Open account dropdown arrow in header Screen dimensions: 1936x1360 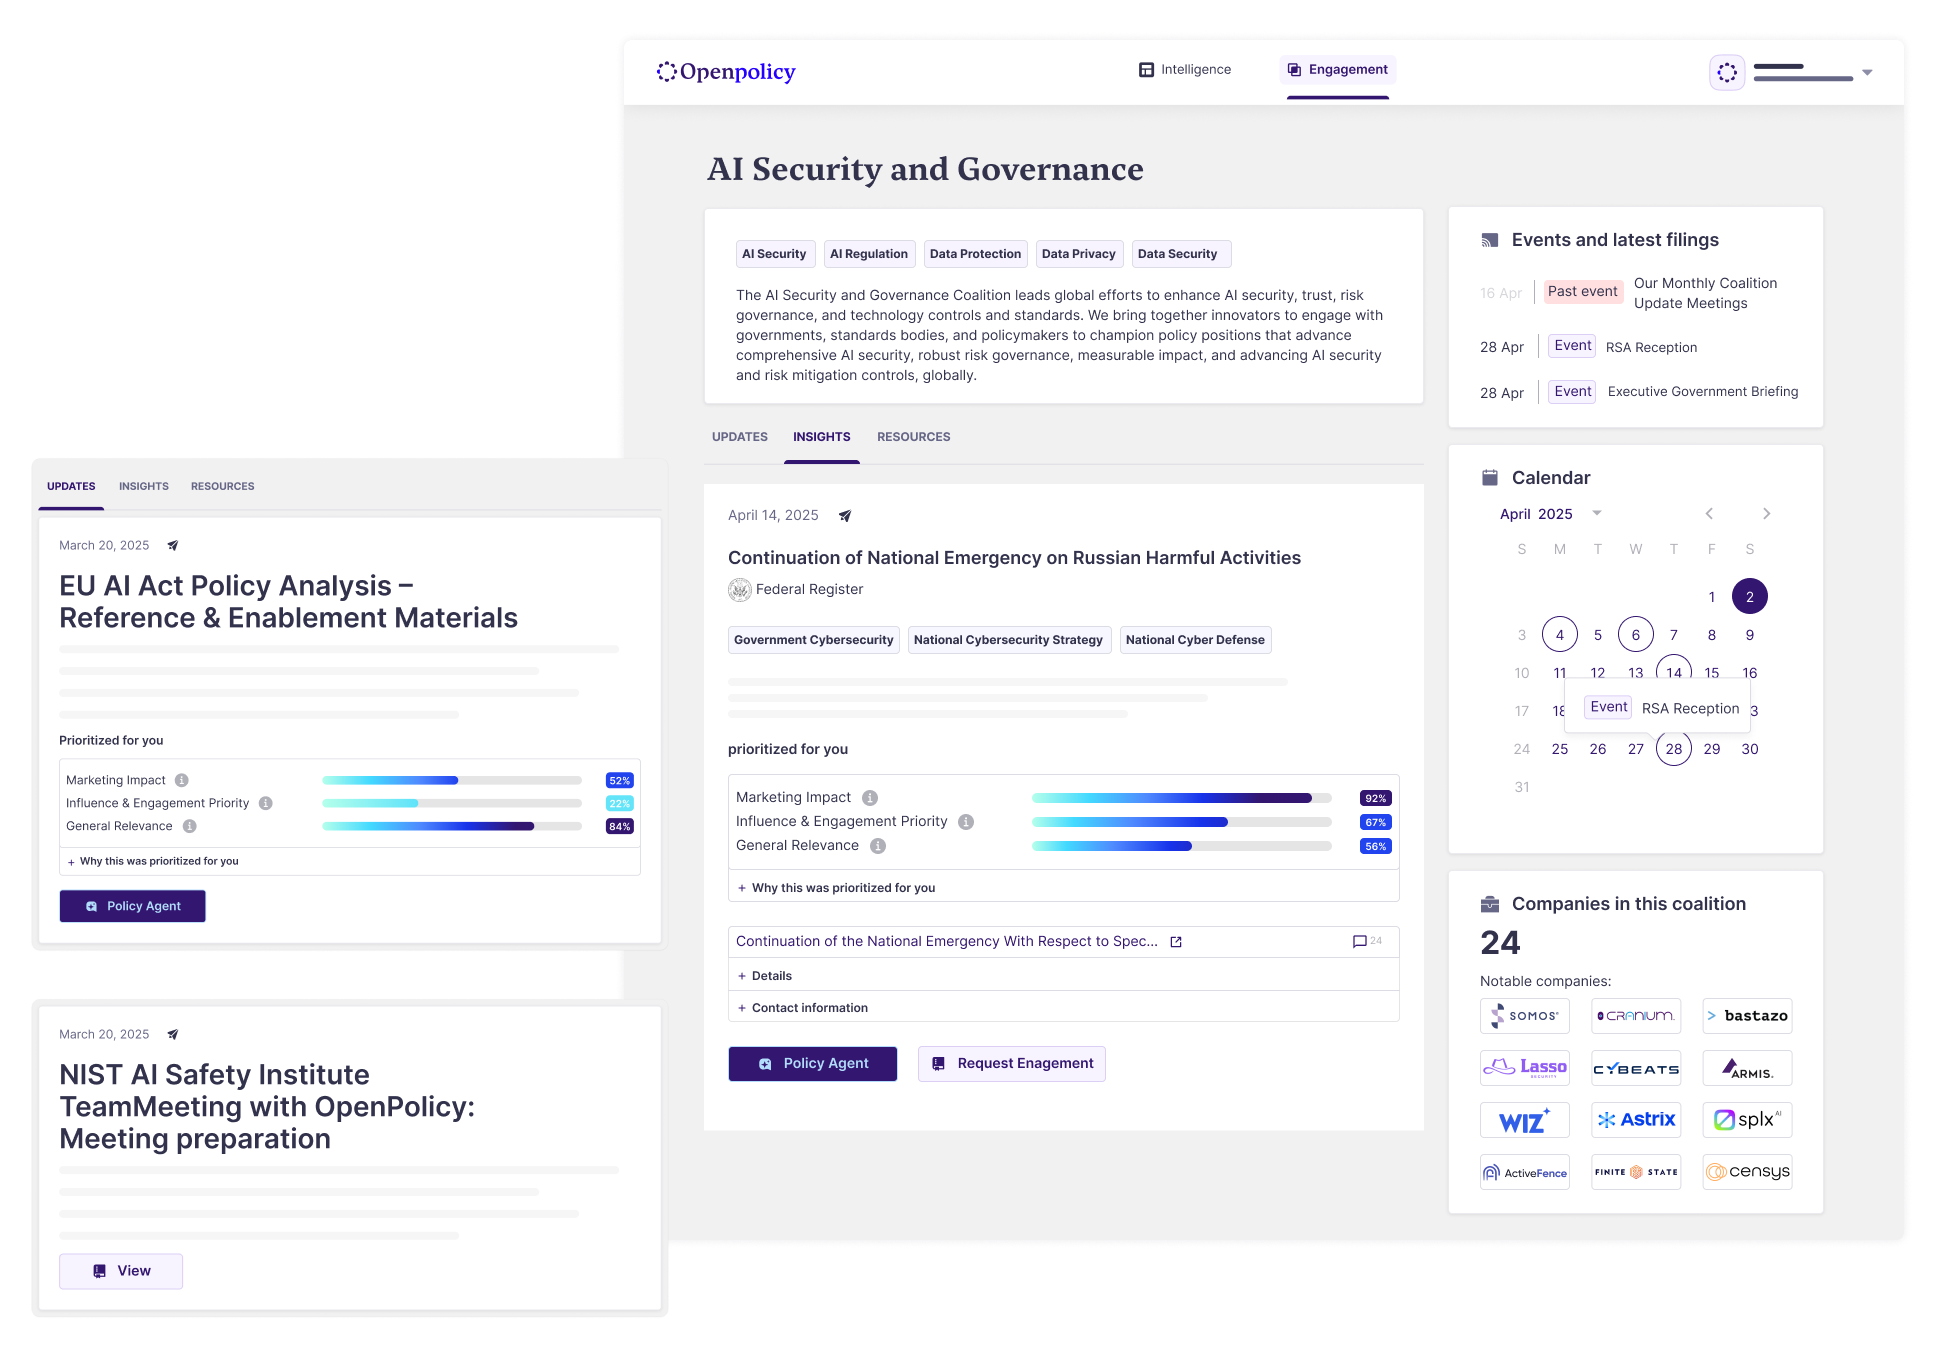tap(1867, 73)
